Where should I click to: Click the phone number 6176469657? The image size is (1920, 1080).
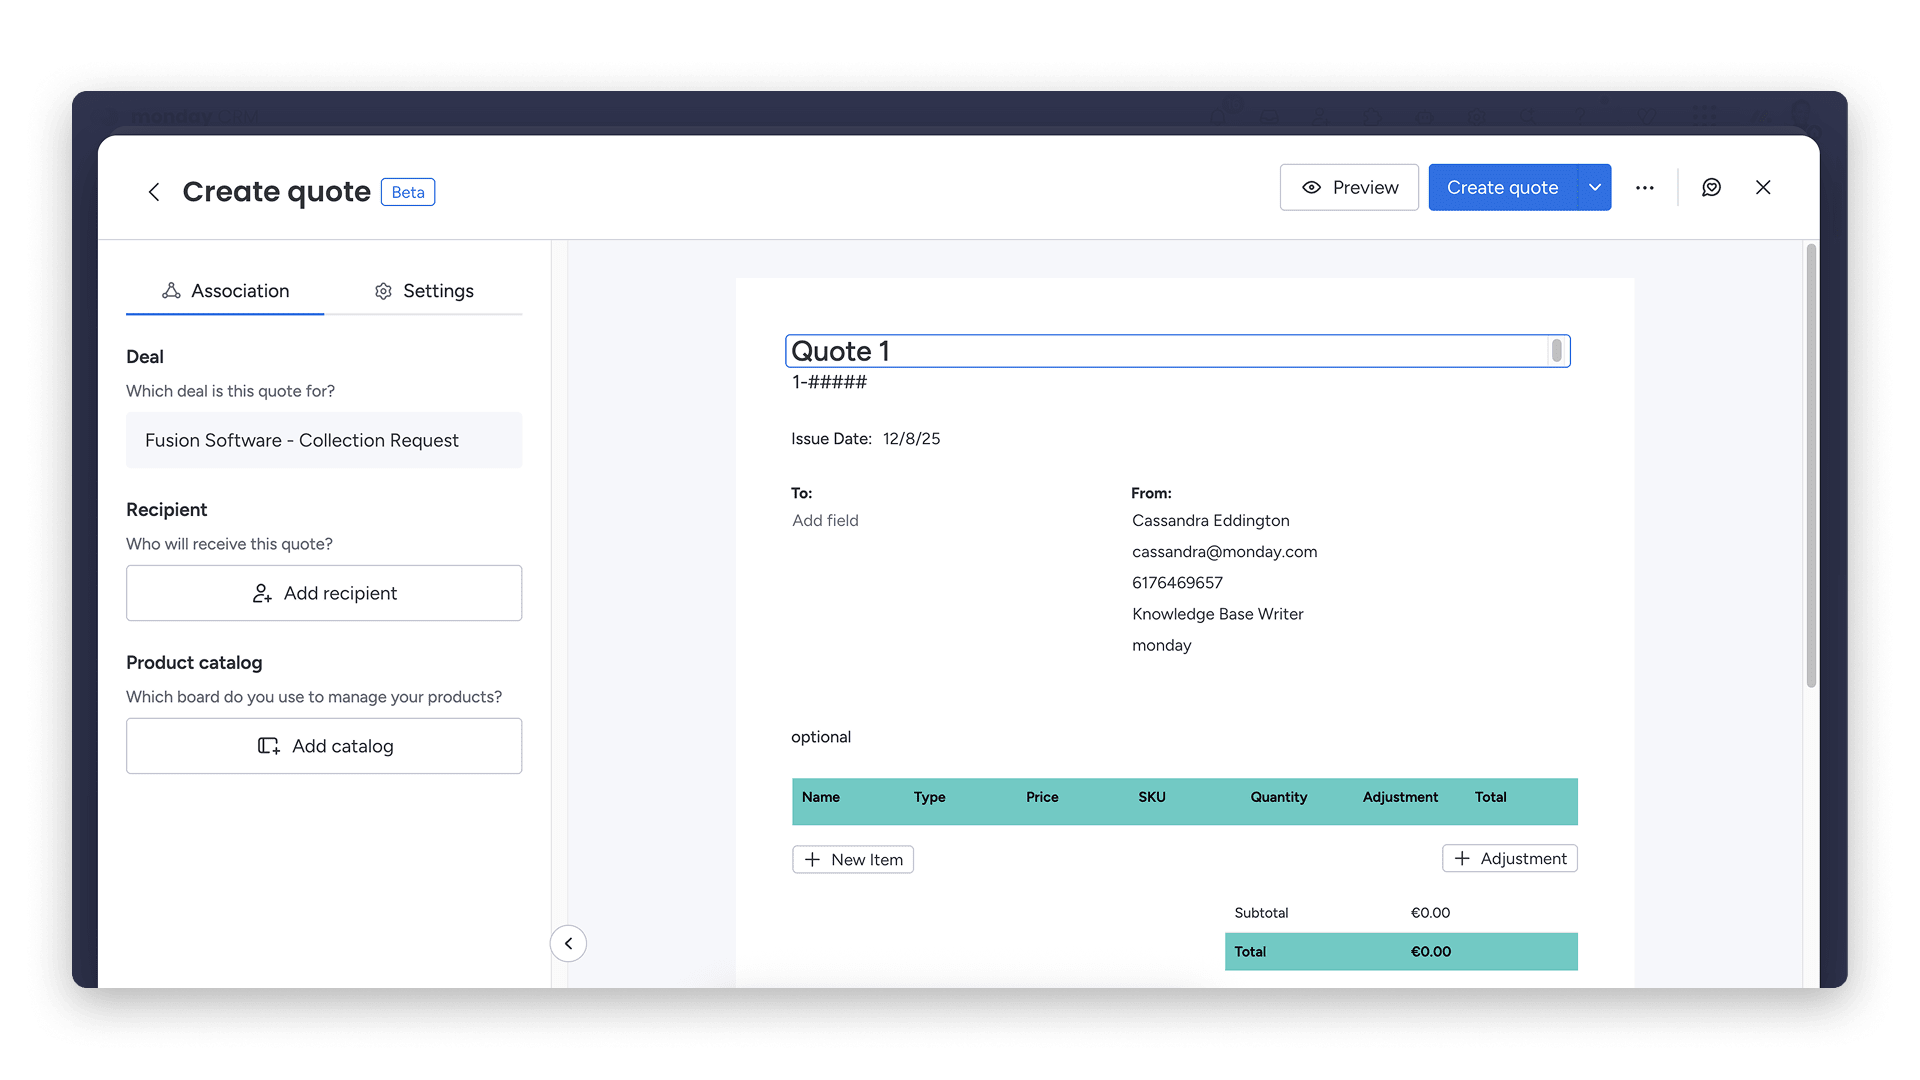click(1177, 583)
